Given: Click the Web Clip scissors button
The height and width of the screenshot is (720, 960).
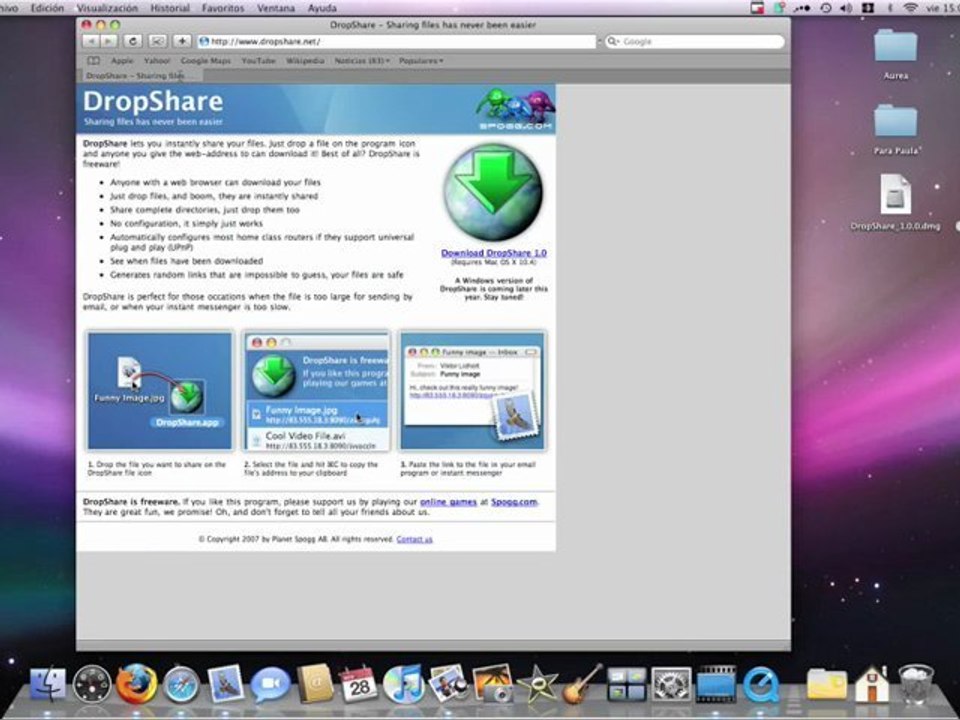Looking at the screenshot, I should point(157,42).
